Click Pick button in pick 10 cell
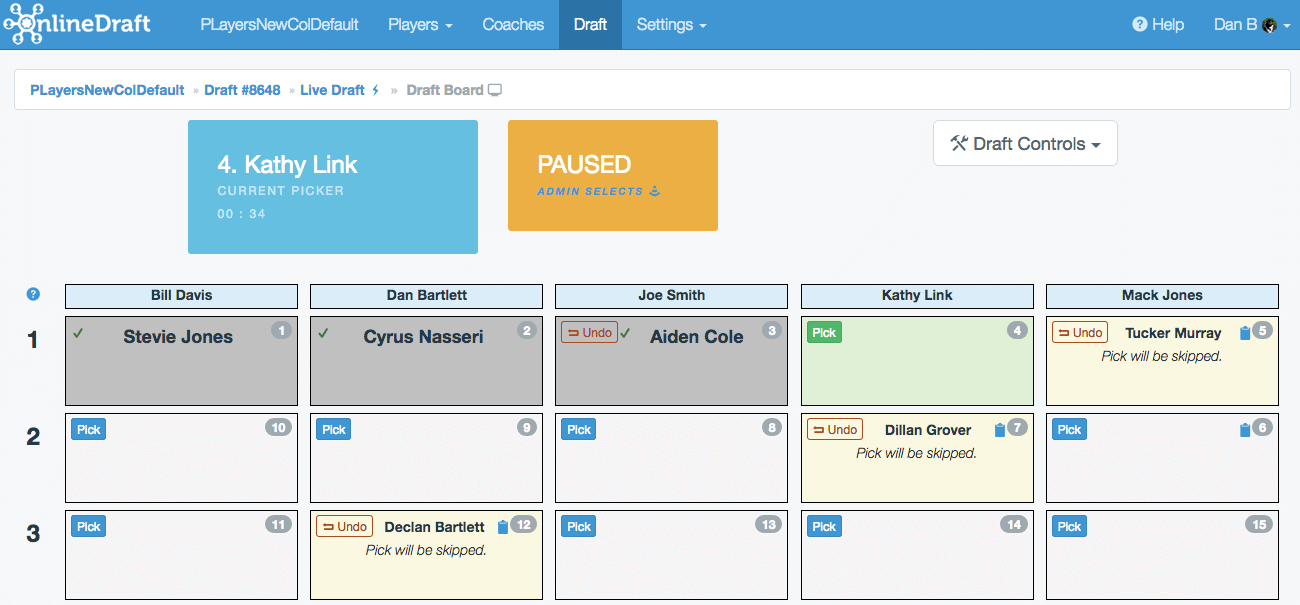 [x=88, y=430]
